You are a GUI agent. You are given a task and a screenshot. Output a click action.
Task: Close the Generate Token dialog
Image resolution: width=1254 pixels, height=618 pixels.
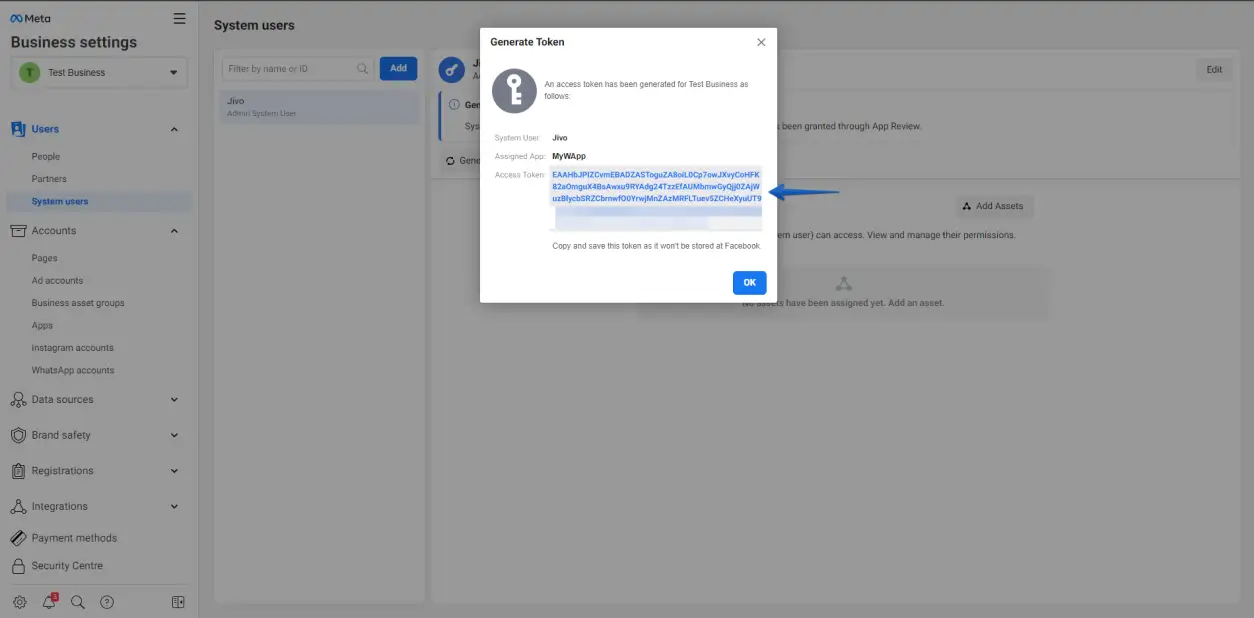[x=761, y=42]
